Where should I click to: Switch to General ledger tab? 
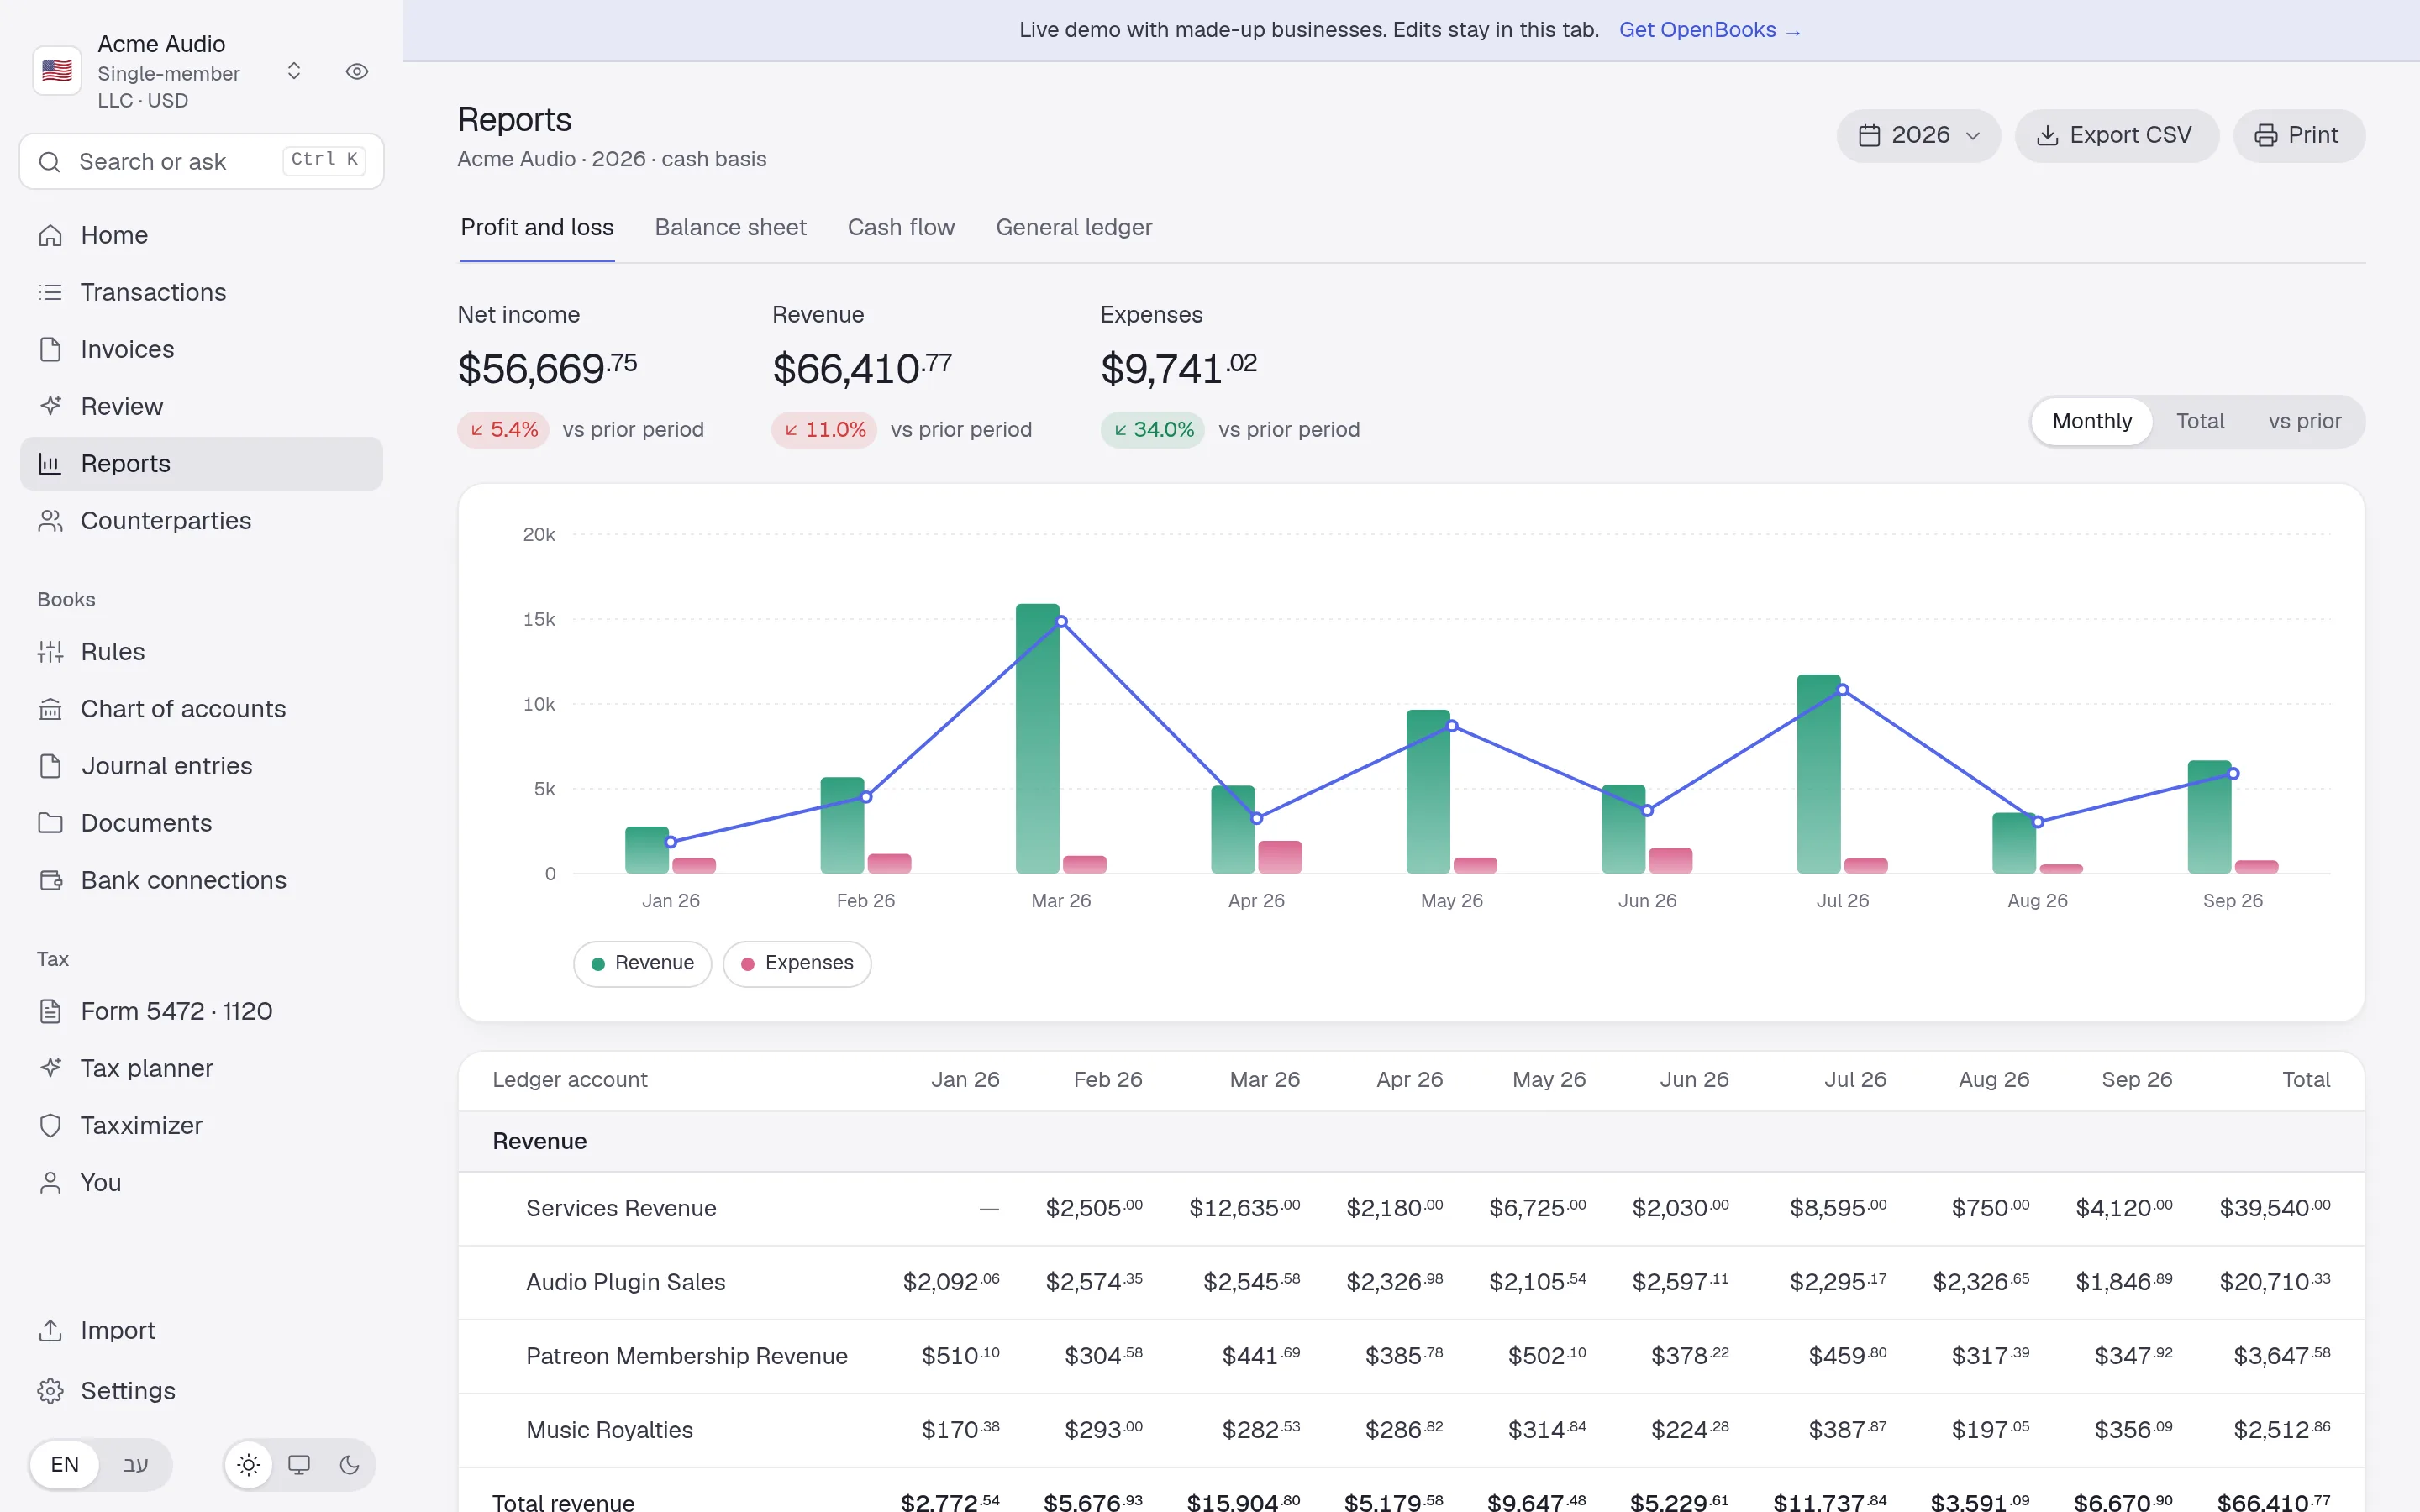(x=1074, y=228)
